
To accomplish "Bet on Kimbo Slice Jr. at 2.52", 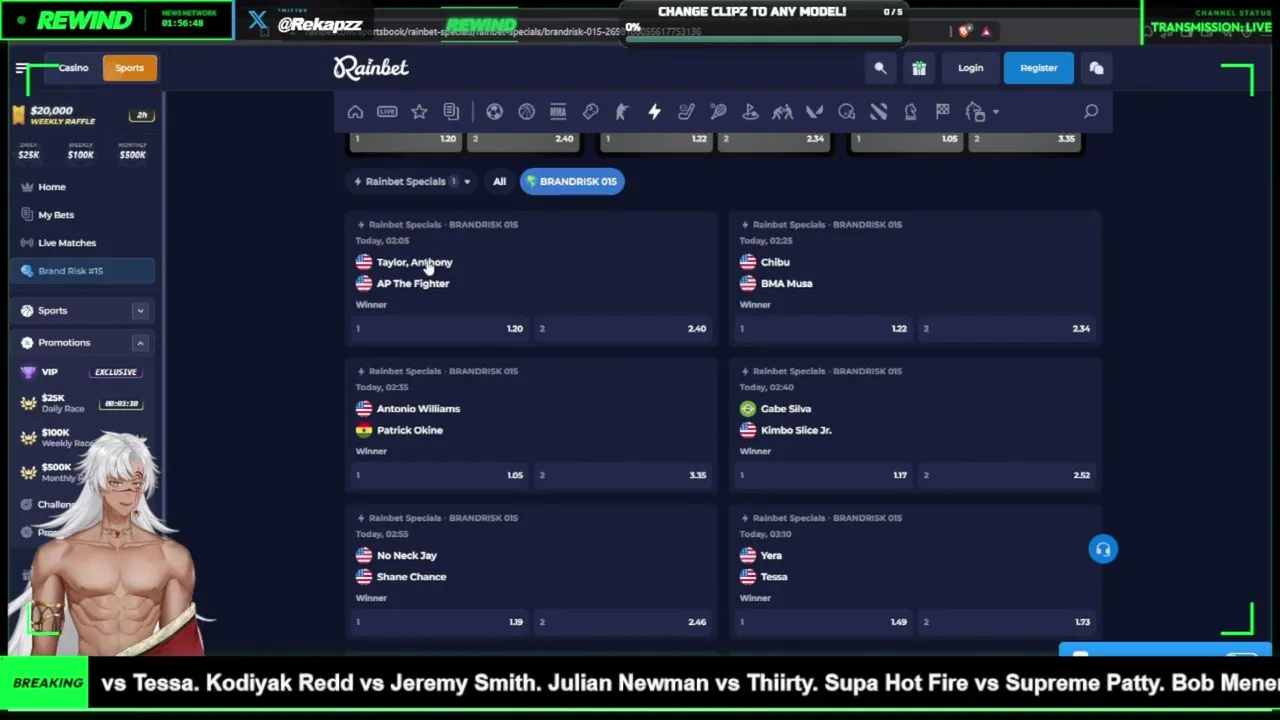I will coord(1008,476).
